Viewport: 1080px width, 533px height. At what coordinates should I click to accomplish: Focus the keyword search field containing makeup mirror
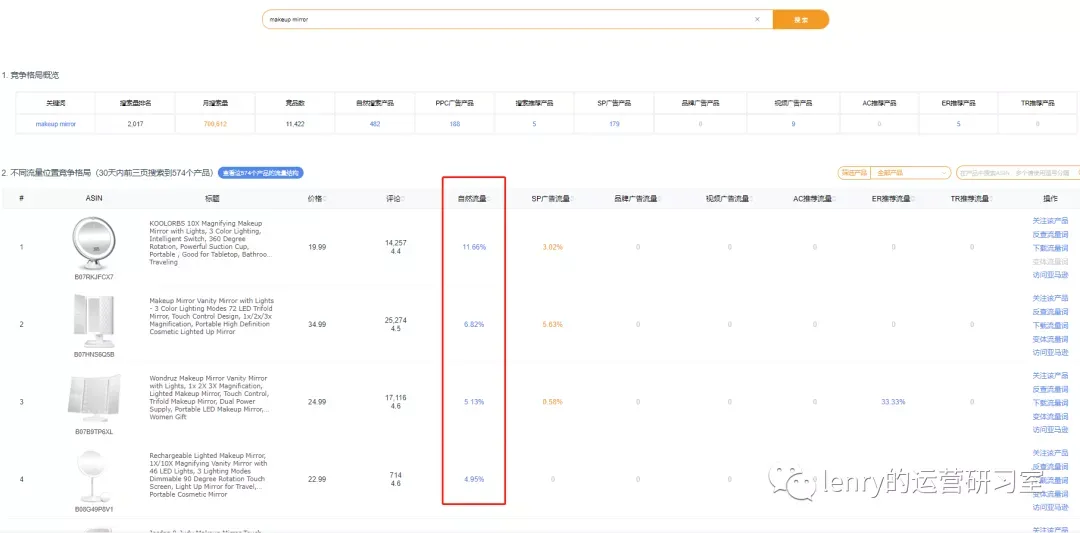pyautogui.click(x=517, y=19)
